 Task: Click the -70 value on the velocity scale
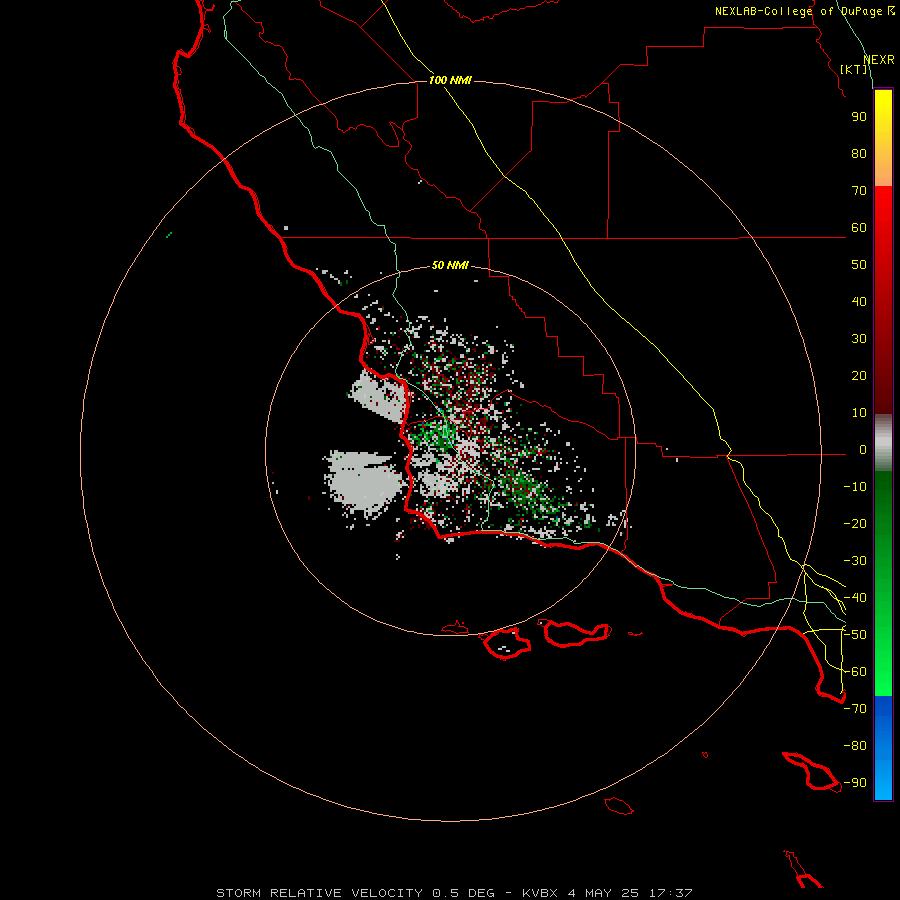click(x=855, y=709)
